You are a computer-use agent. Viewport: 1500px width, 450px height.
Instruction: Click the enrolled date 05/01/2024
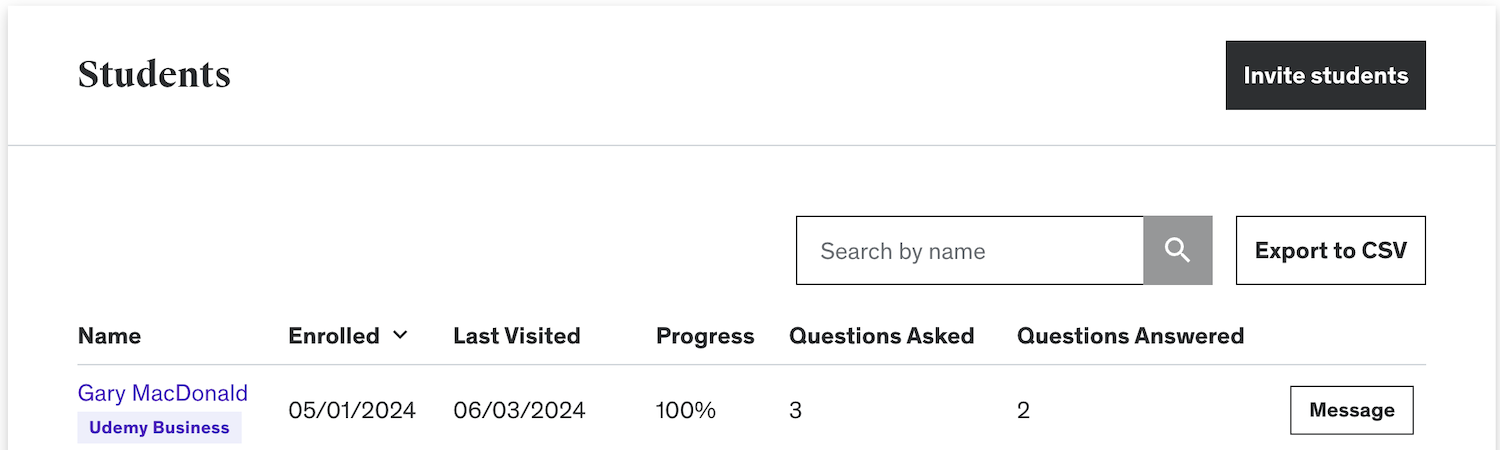coord(352,410)
